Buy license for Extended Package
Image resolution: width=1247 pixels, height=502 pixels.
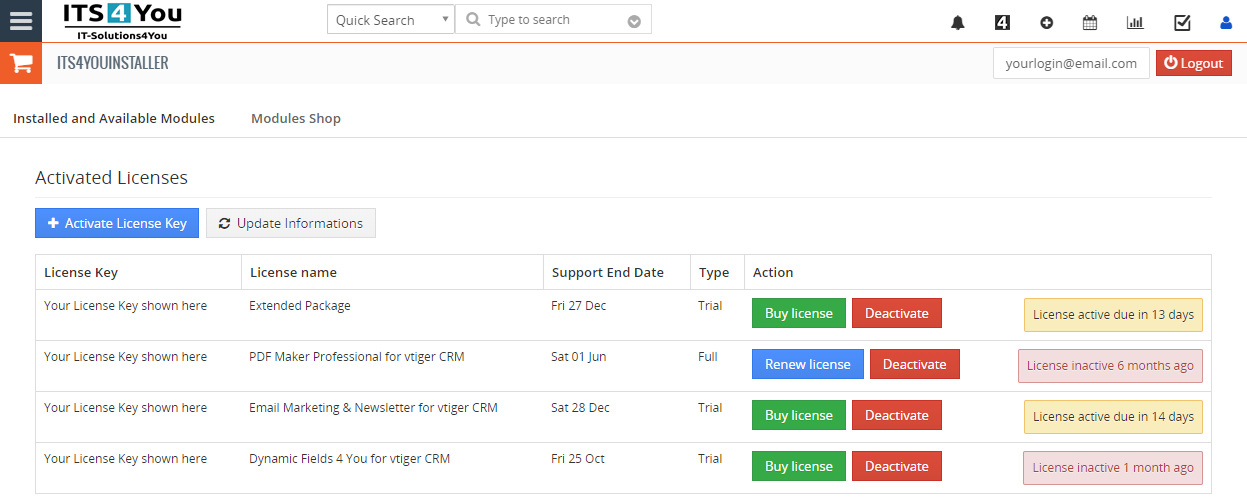798,313
